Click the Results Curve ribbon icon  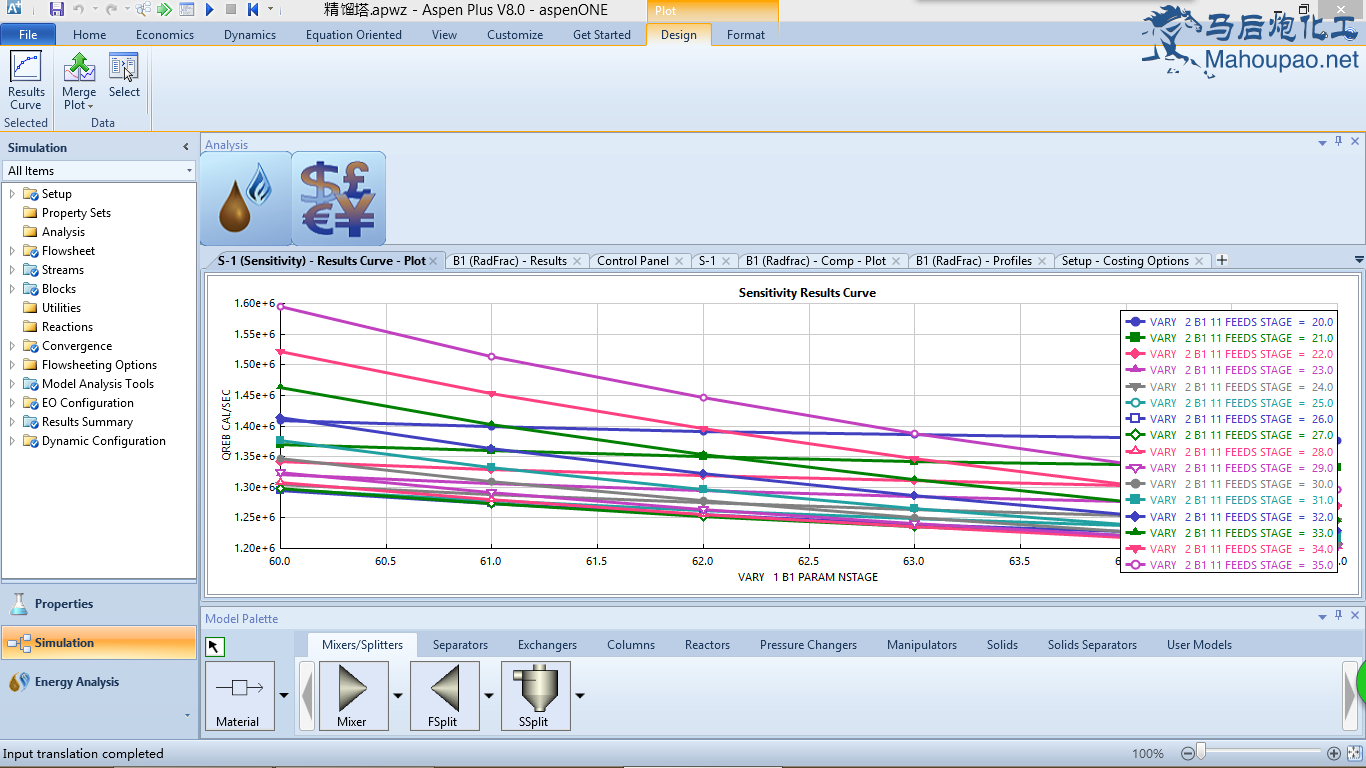tap(26, 82)
